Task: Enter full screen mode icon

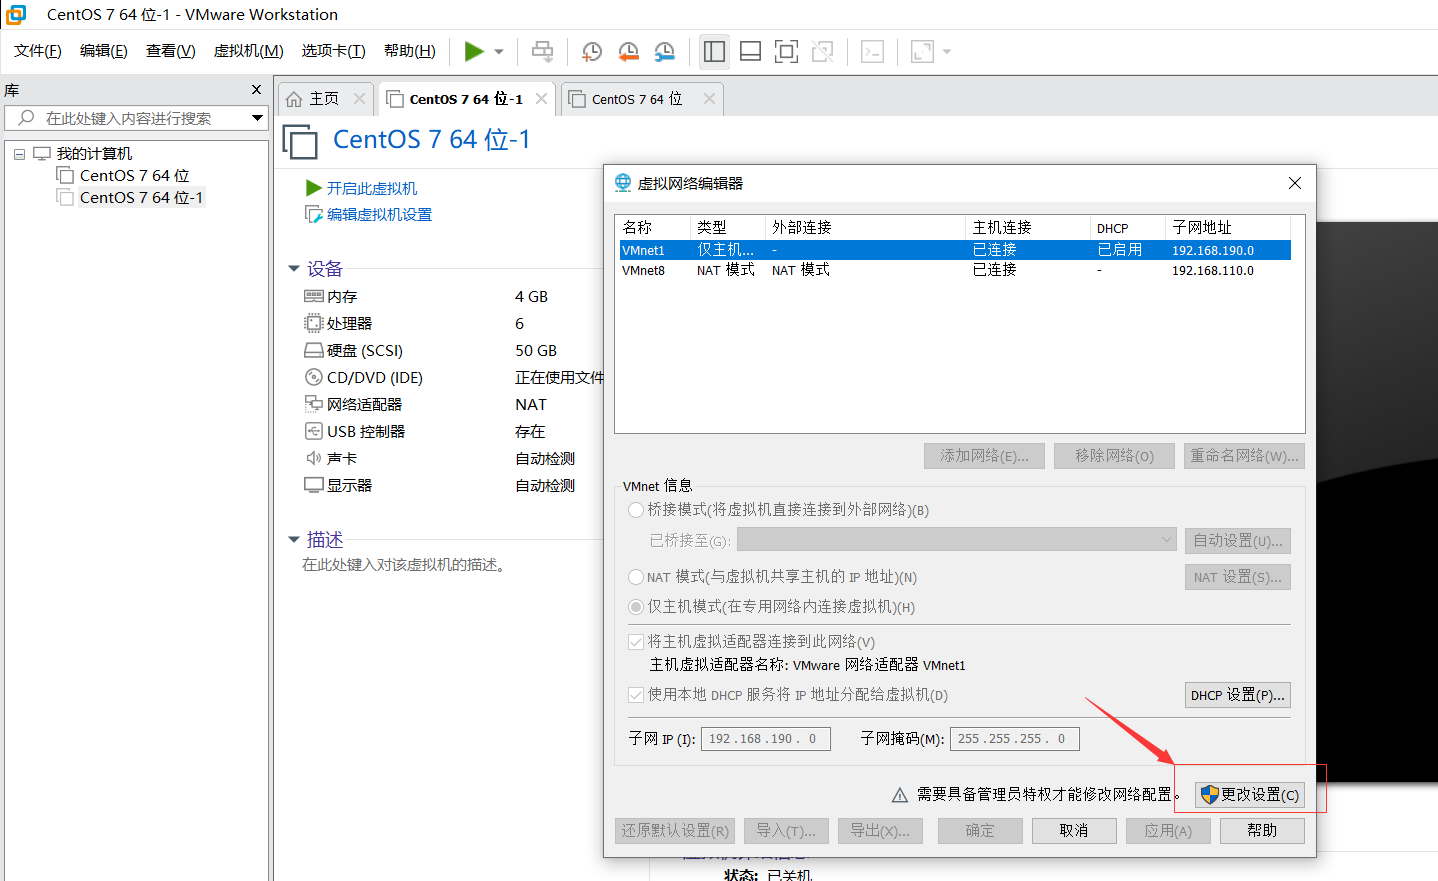Action: point(786,52)
